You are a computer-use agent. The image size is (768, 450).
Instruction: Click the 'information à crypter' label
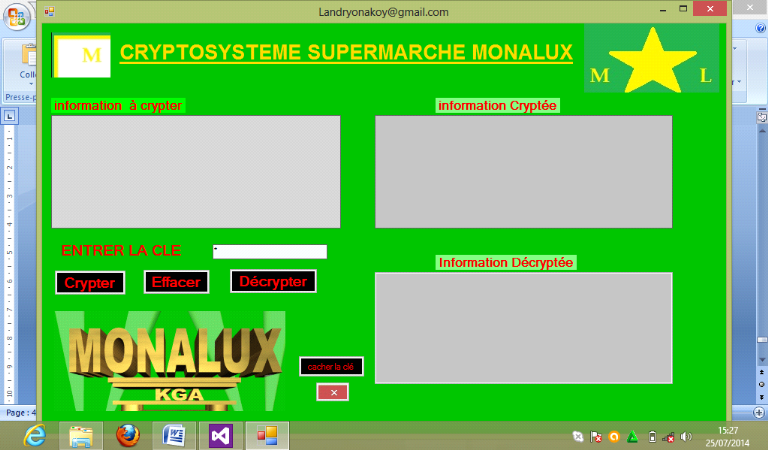coord(118,106)
